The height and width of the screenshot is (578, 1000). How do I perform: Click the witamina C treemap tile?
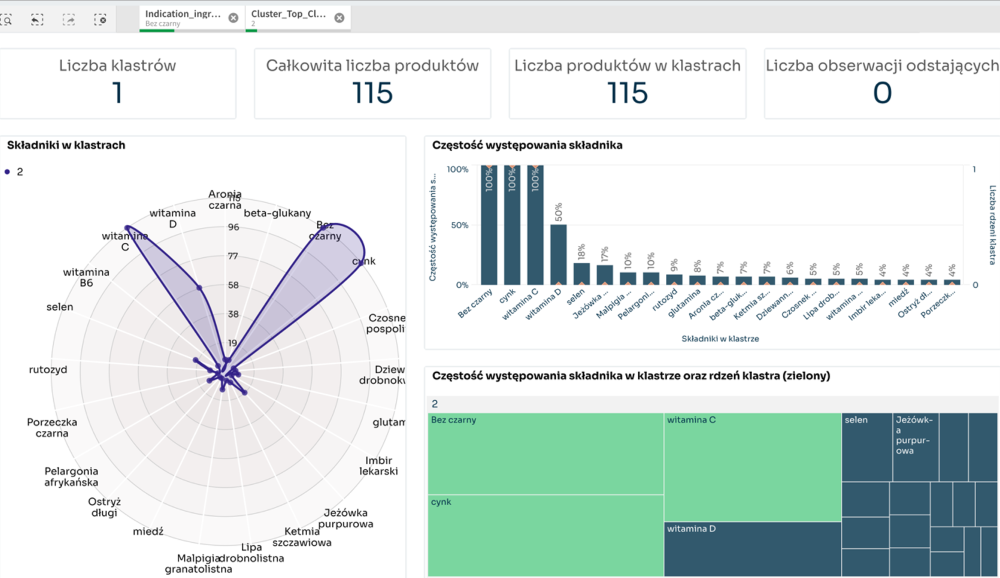(752, 467)
